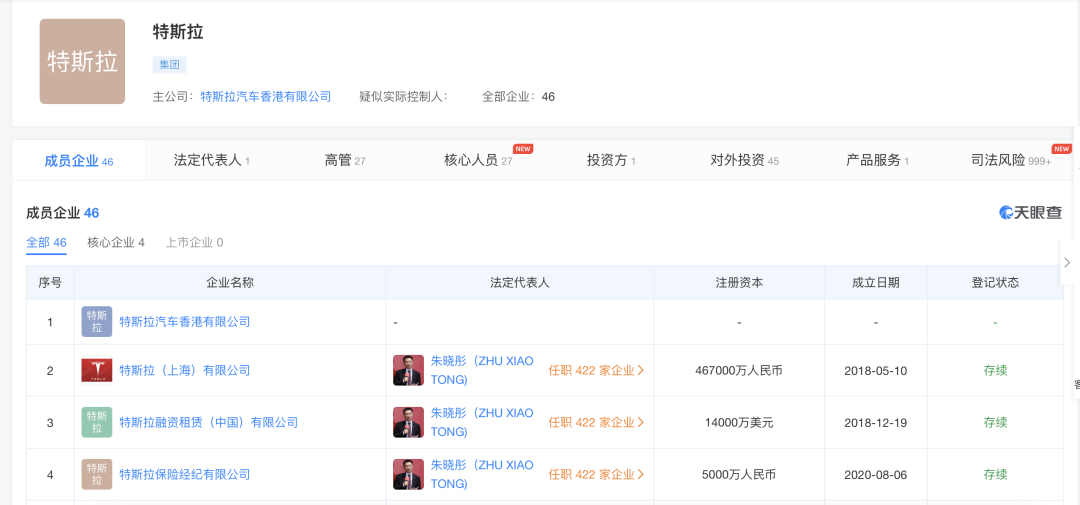
Task: Expand the right side panel arrow
Action: 1068,262
